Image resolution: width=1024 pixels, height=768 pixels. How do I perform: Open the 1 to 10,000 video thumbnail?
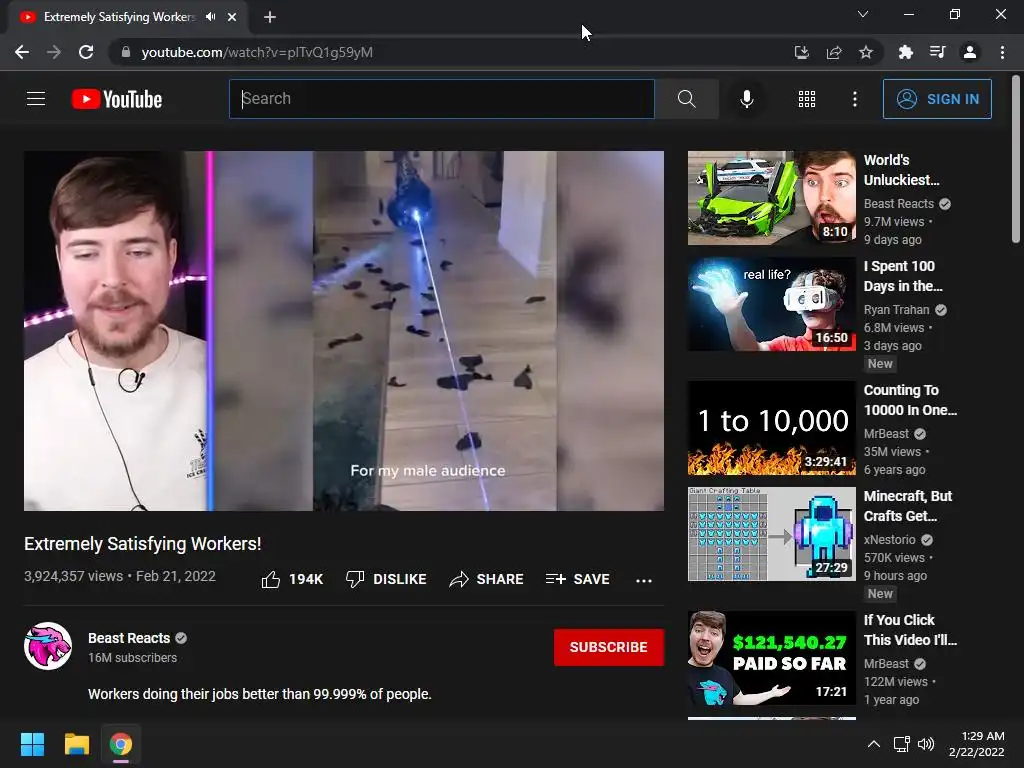point(771,428)
